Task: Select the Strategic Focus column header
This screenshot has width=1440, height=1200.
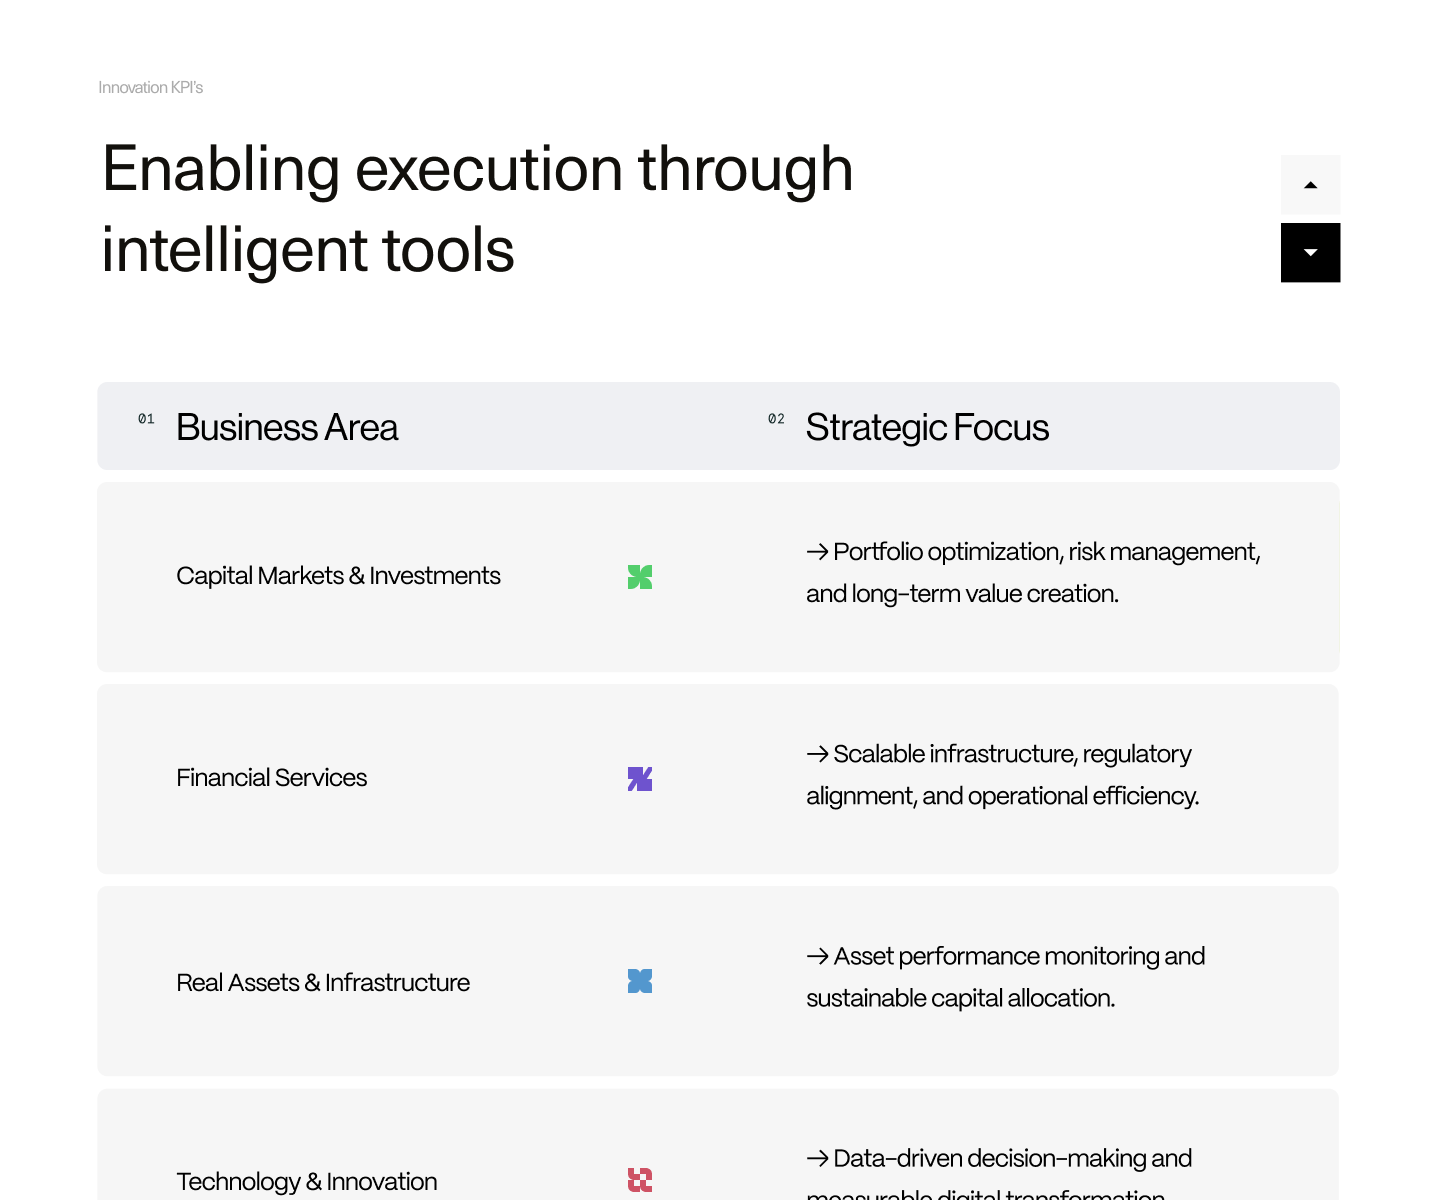Action: (x=927, y=428)
